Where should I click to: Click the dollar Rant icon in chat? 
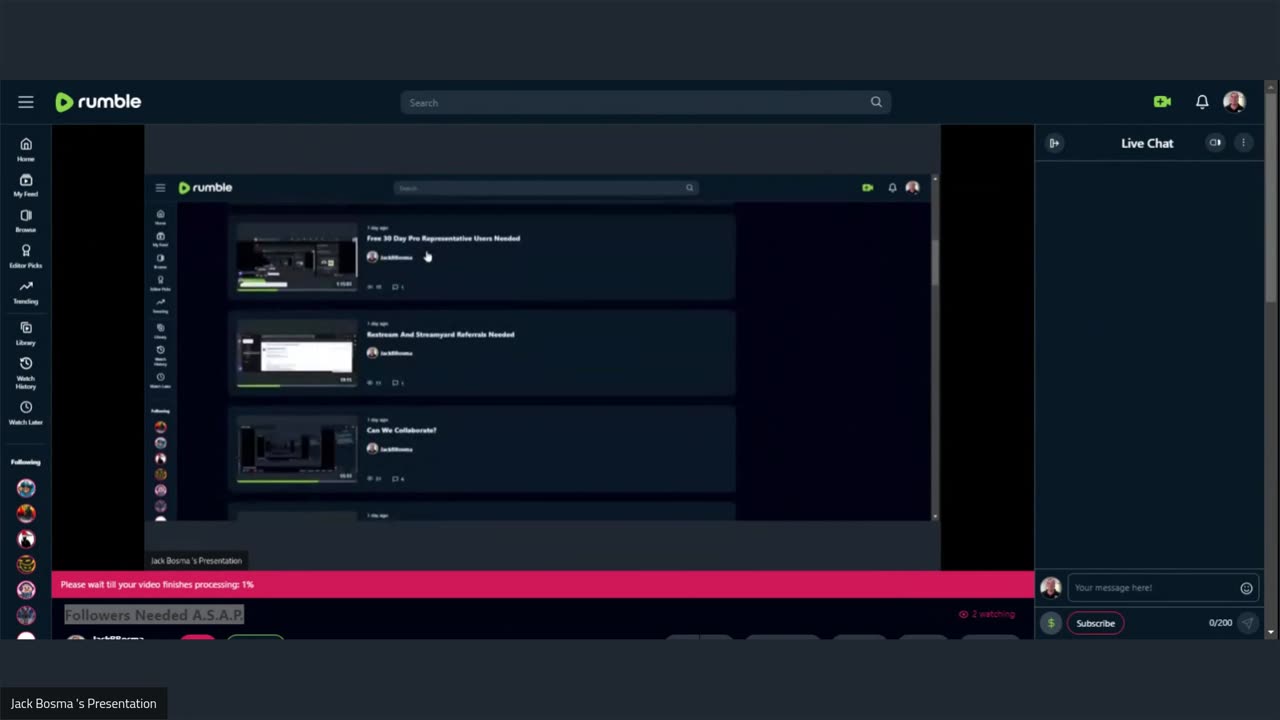[1050, 623]
